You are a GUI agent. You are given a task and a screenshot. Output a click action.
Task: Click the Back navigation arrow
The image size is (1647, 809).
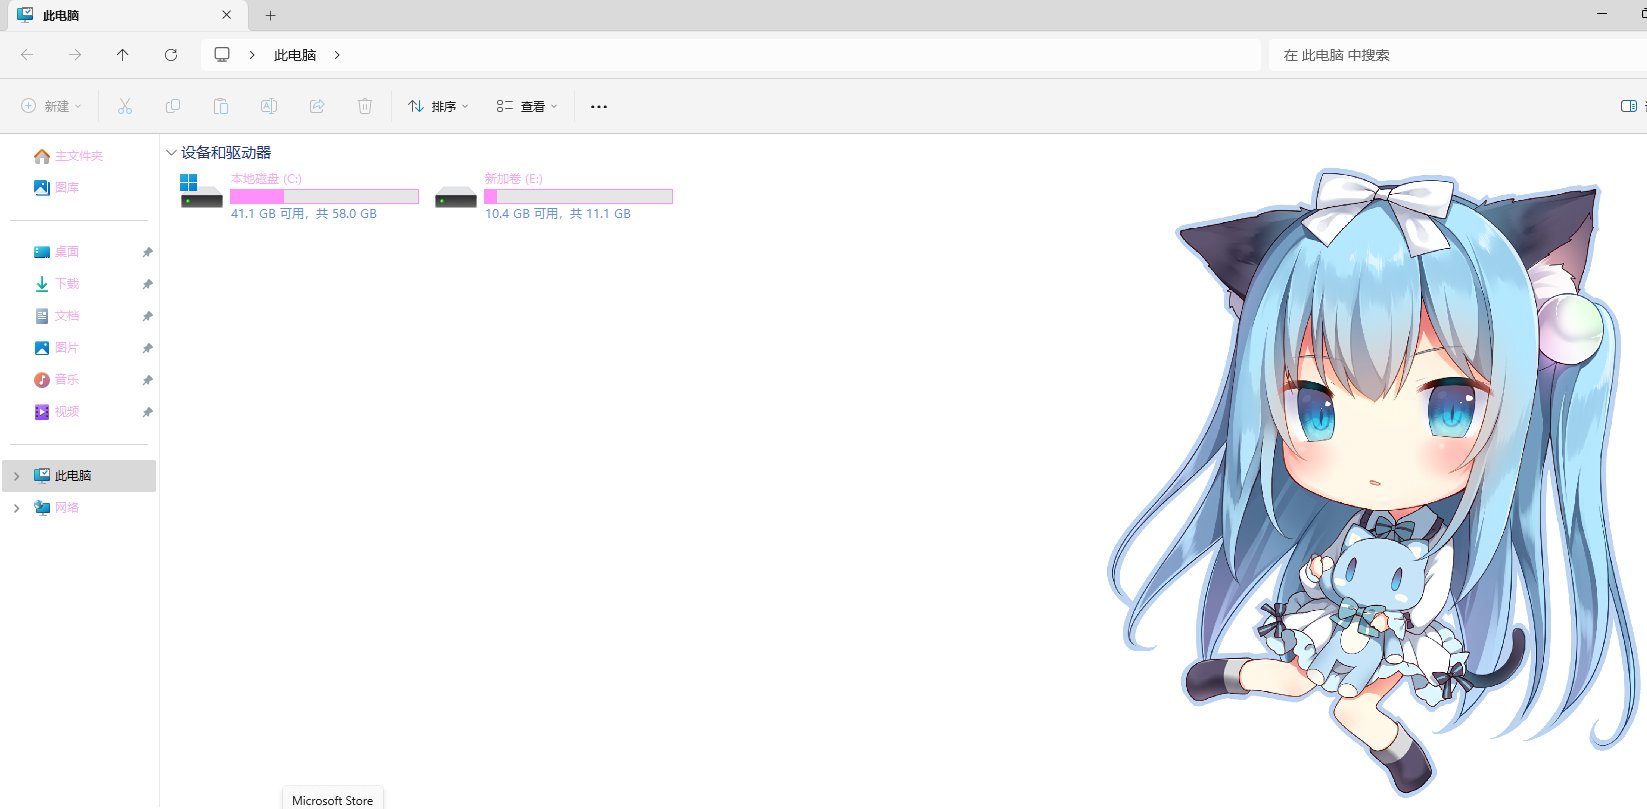pyautogui.click(x=27, y=55)
